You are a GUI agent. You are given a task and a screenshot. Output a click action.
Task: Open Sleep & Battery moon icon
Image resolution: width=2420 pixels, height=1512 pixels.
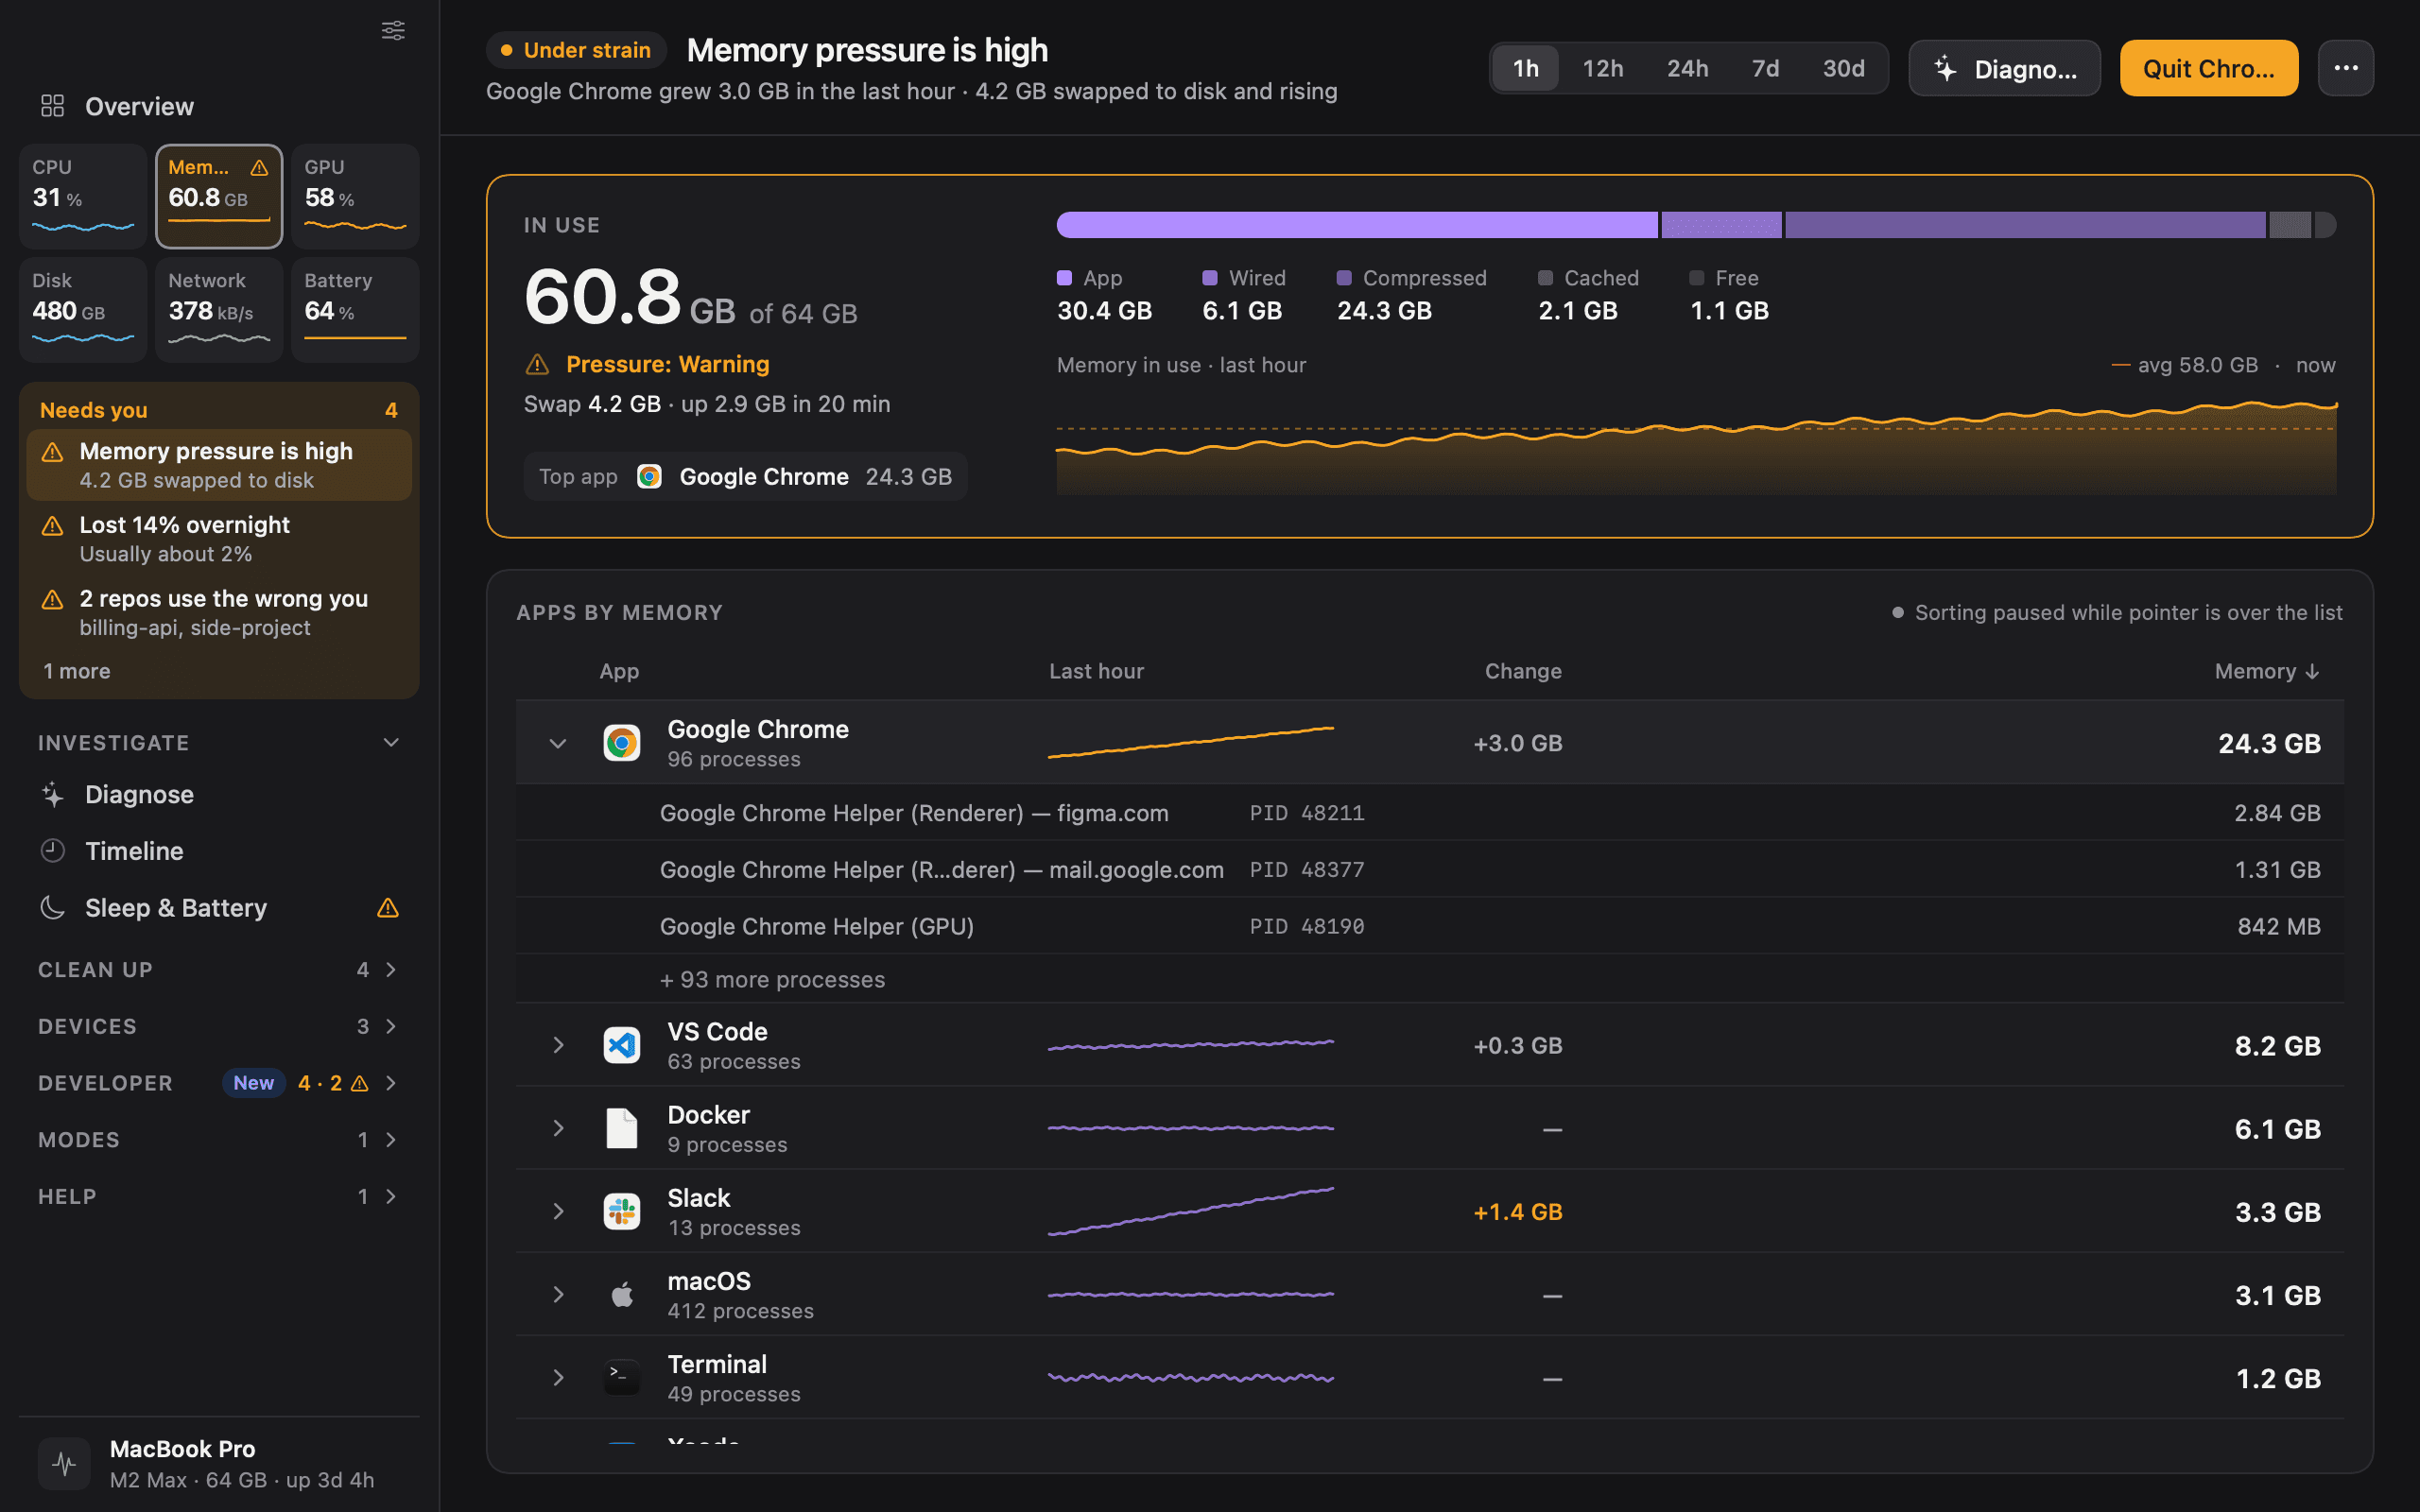coord(52,907)
